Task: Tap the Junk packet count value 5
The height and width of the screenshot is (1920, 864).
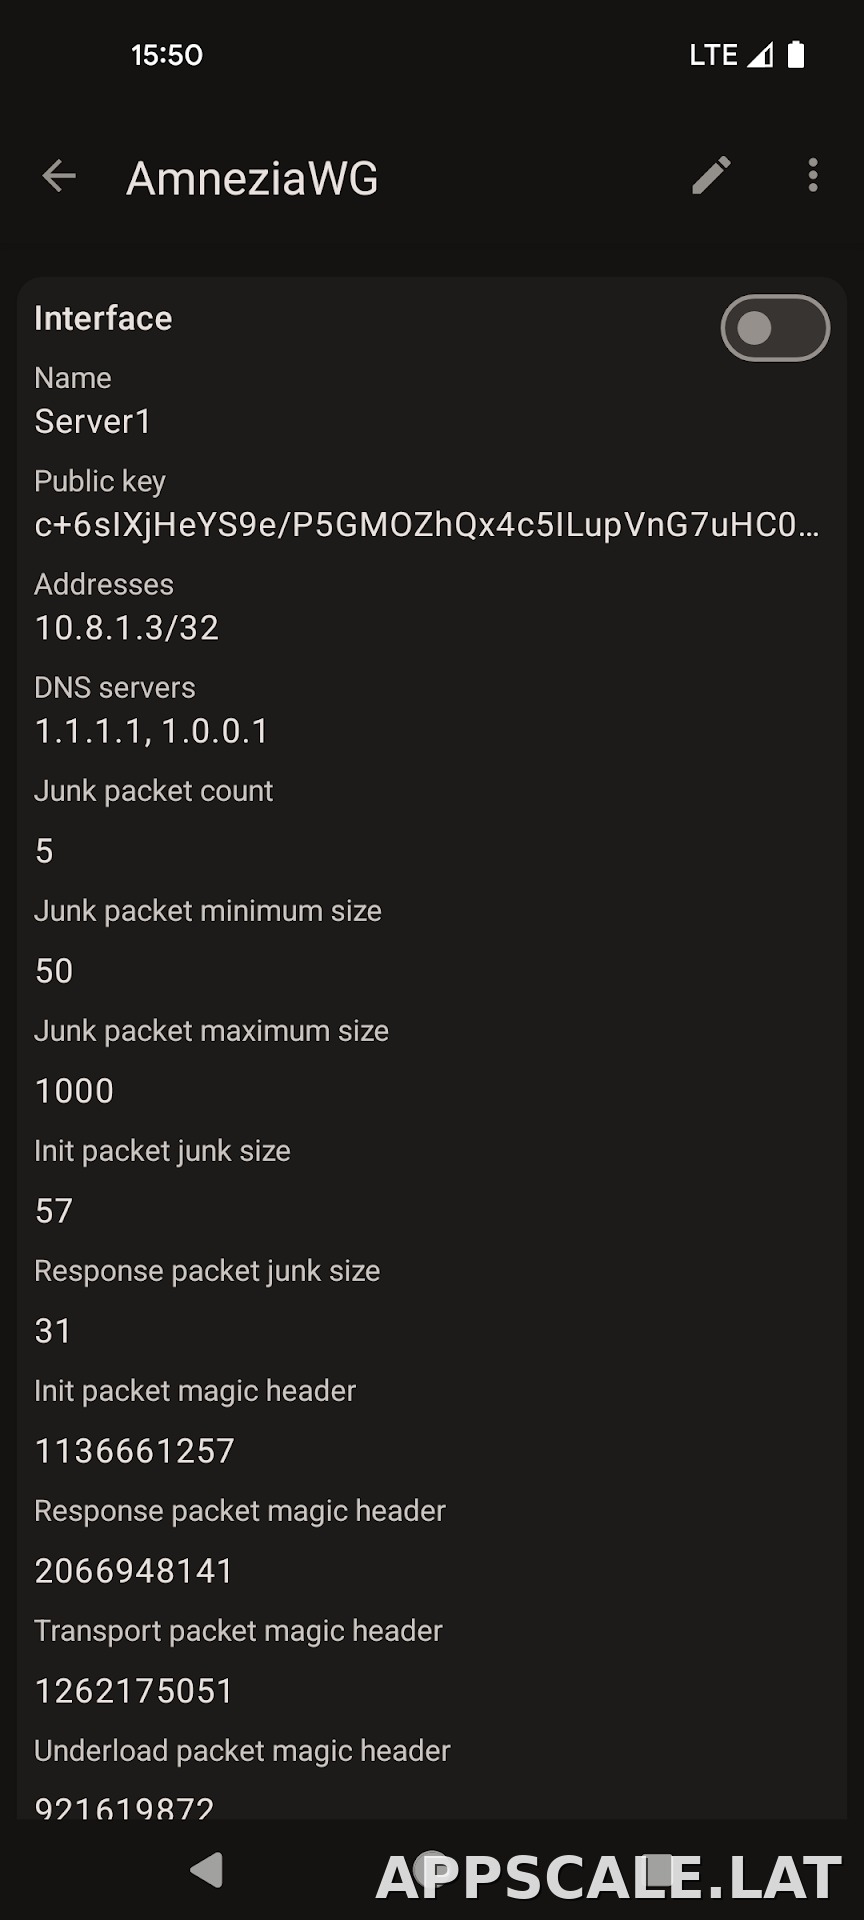Action: point(44,851)
